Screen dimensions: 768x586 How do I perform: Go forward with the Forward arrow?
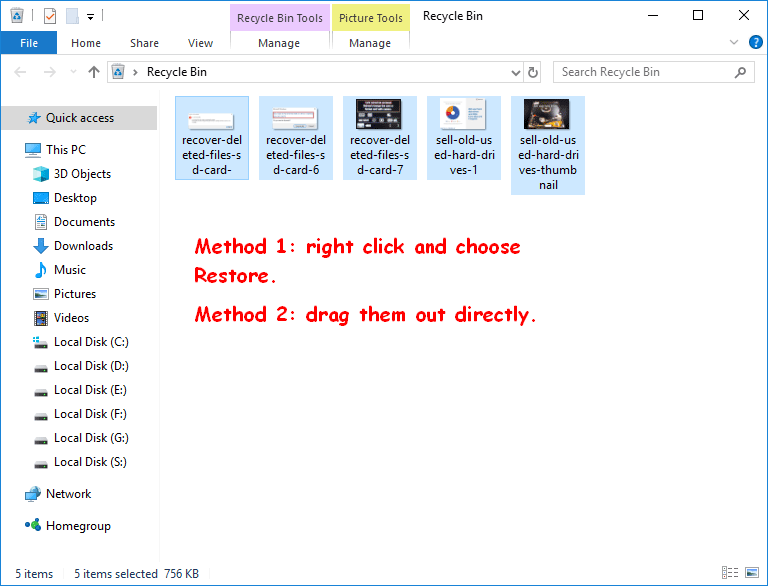point(49,73)
